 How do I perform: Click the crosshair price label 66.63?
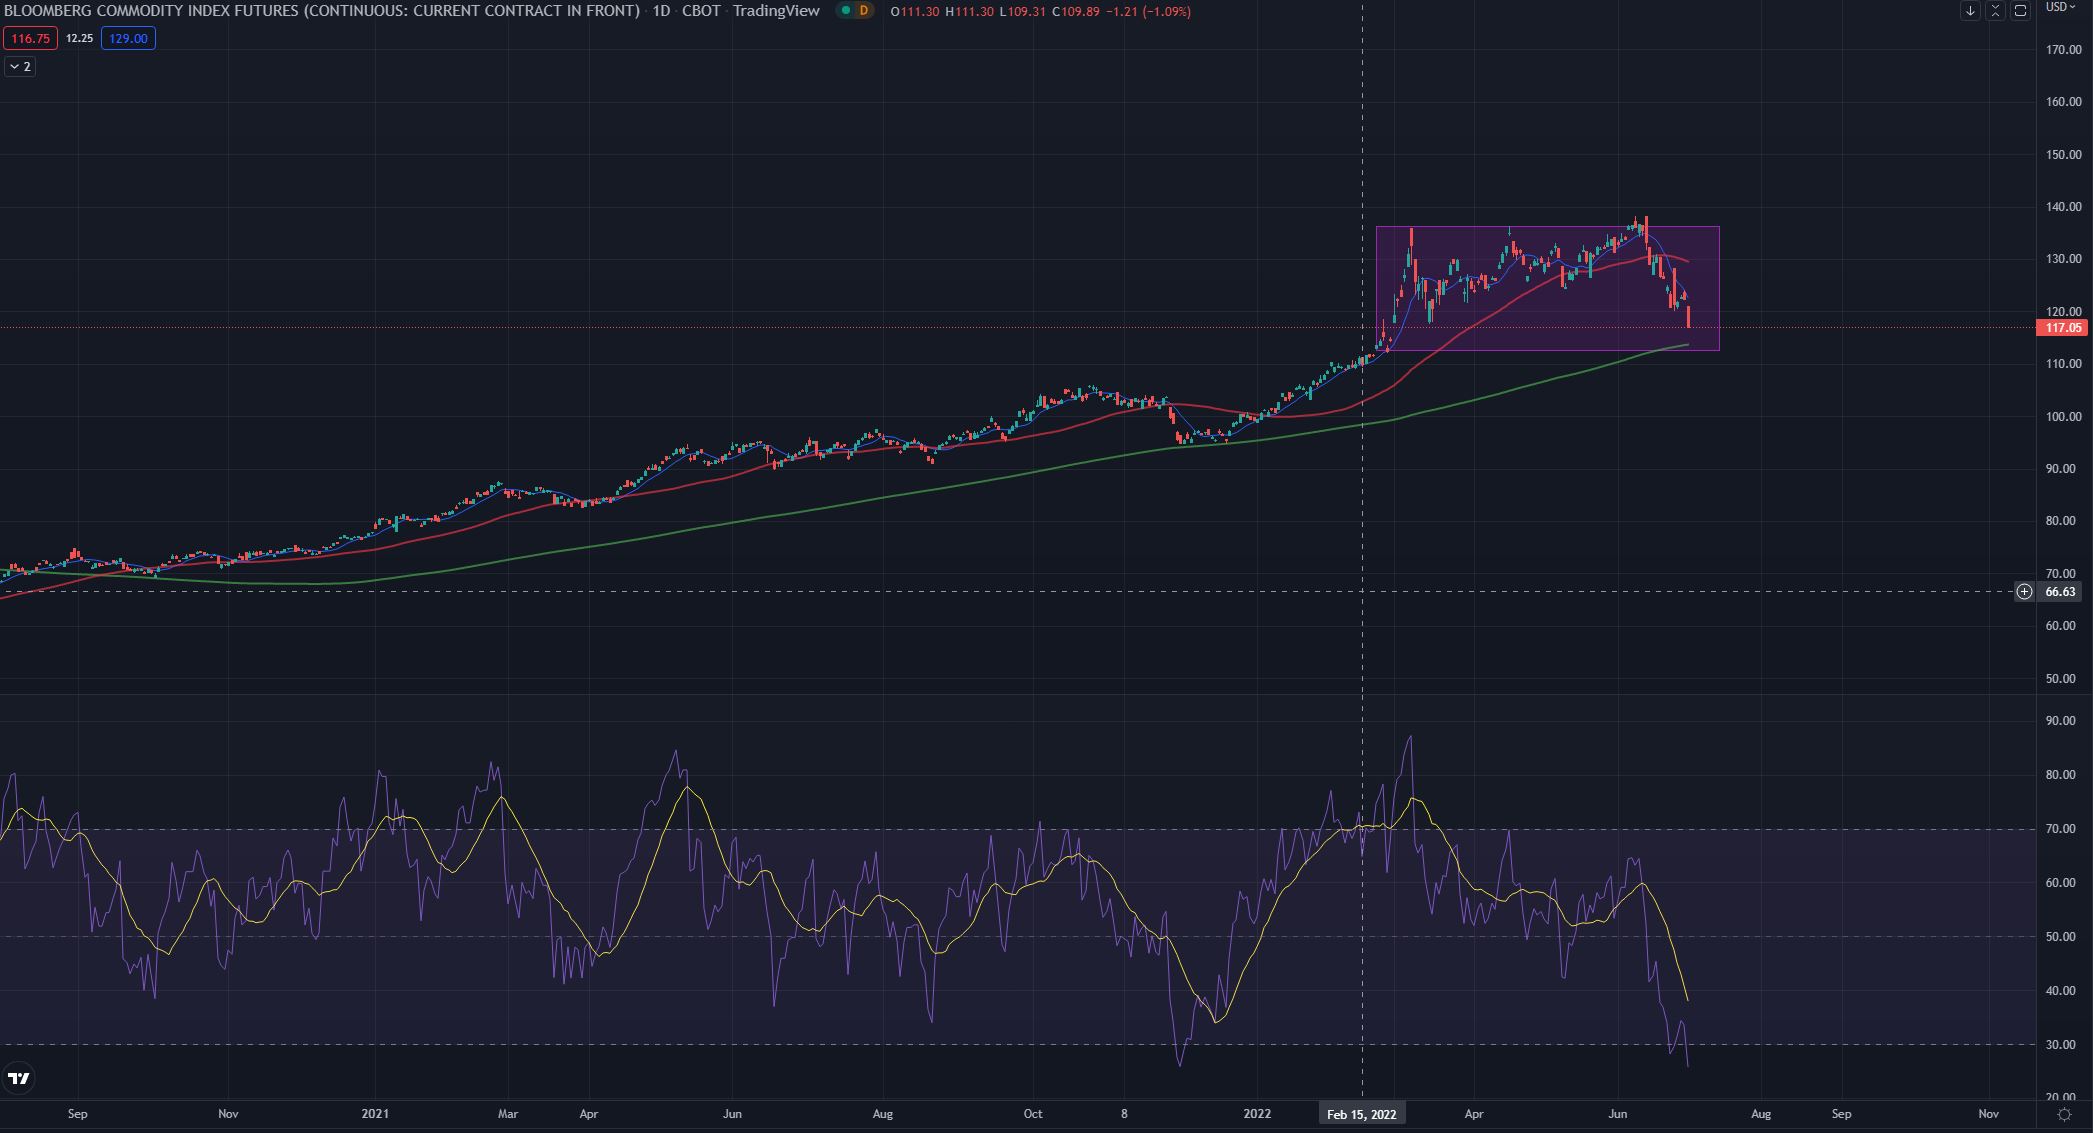[x=2060, y=592]
